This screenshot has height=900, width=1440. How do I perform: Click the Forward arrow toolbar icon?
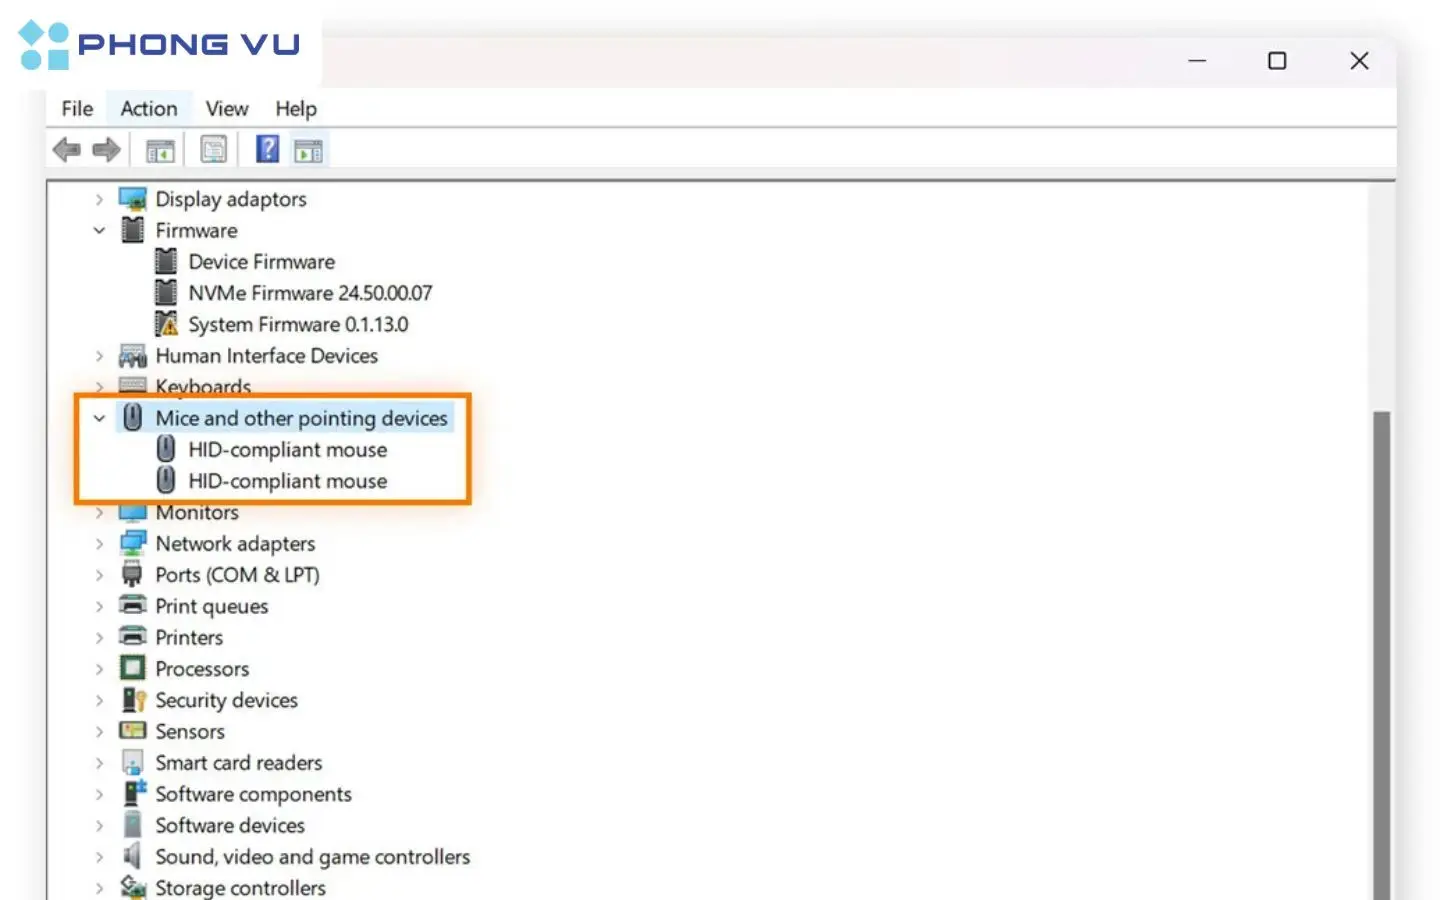point(106,150)
